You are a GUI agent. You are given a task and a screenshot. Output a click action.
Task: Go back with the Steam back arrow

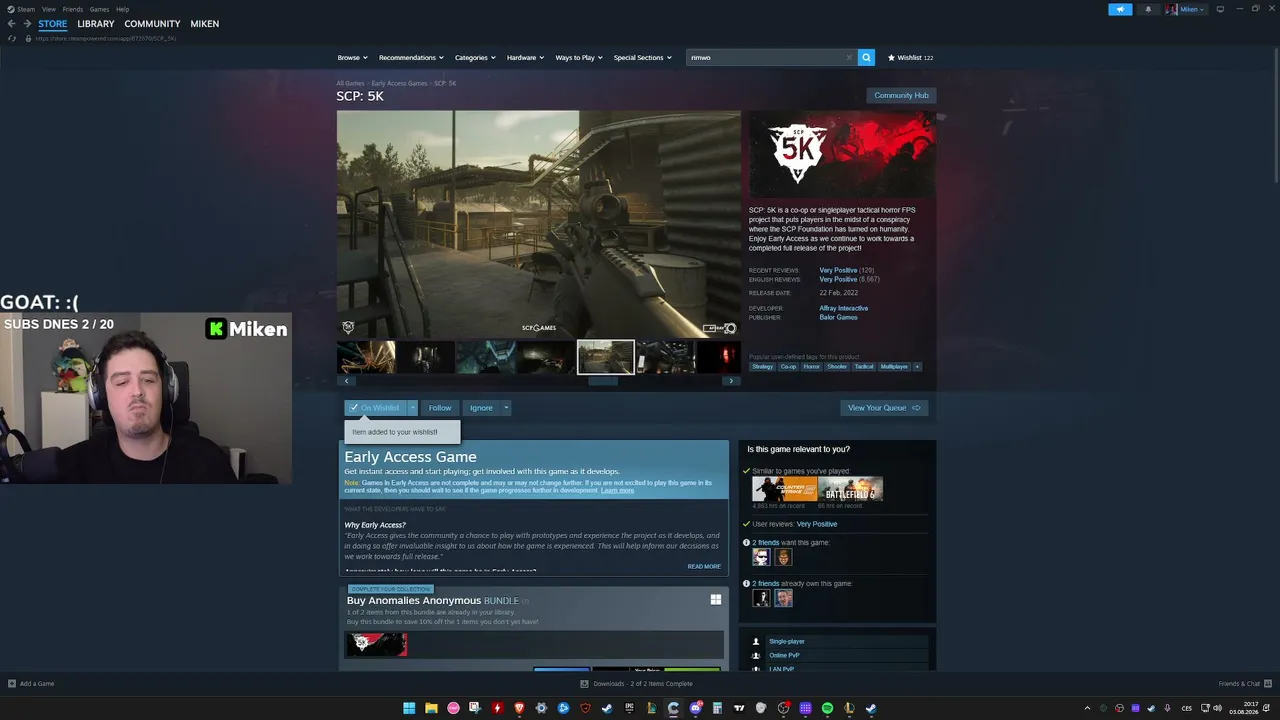click(x=12, y=24)
